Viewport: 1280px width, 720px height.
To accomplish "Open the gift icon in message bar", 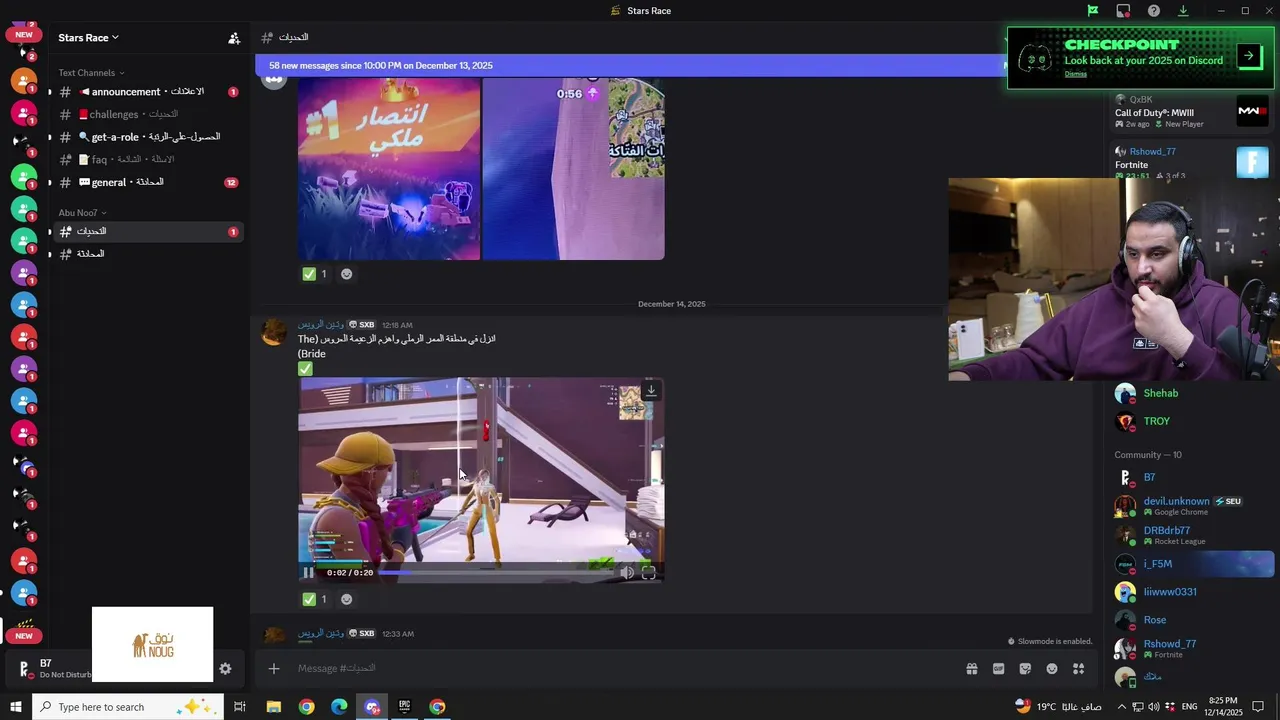I will [971, 669].
